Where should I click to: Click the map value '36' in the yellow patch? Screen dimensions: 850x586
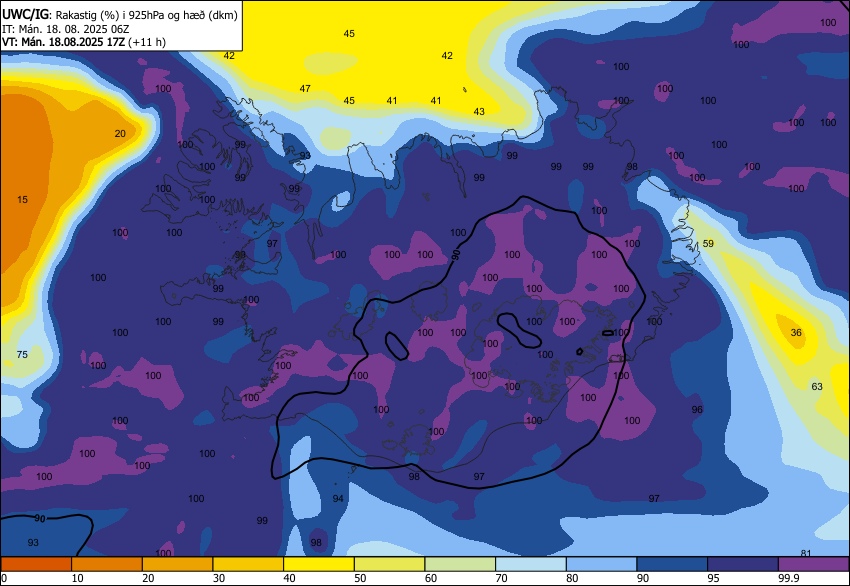coord(796,332)
